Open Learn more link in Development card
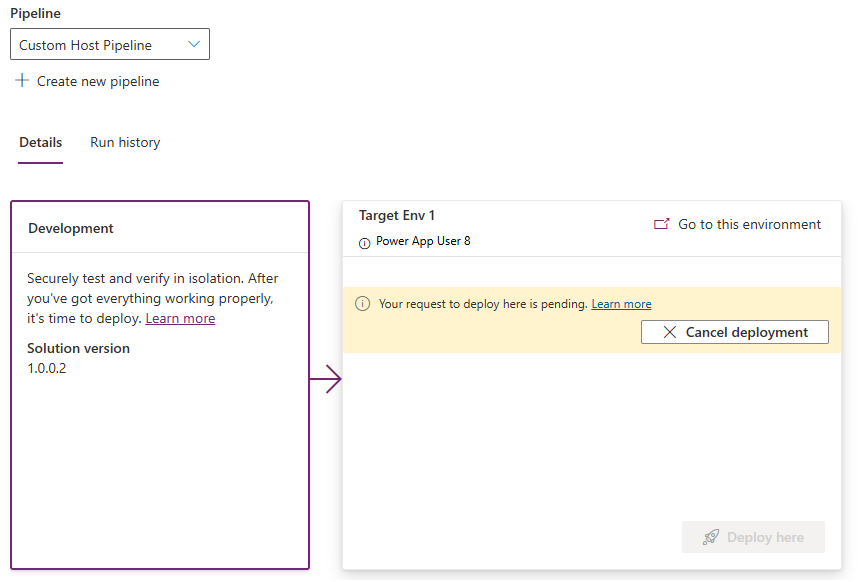The width and height of the screenshot is (861, 582). [x=180, y=318]
